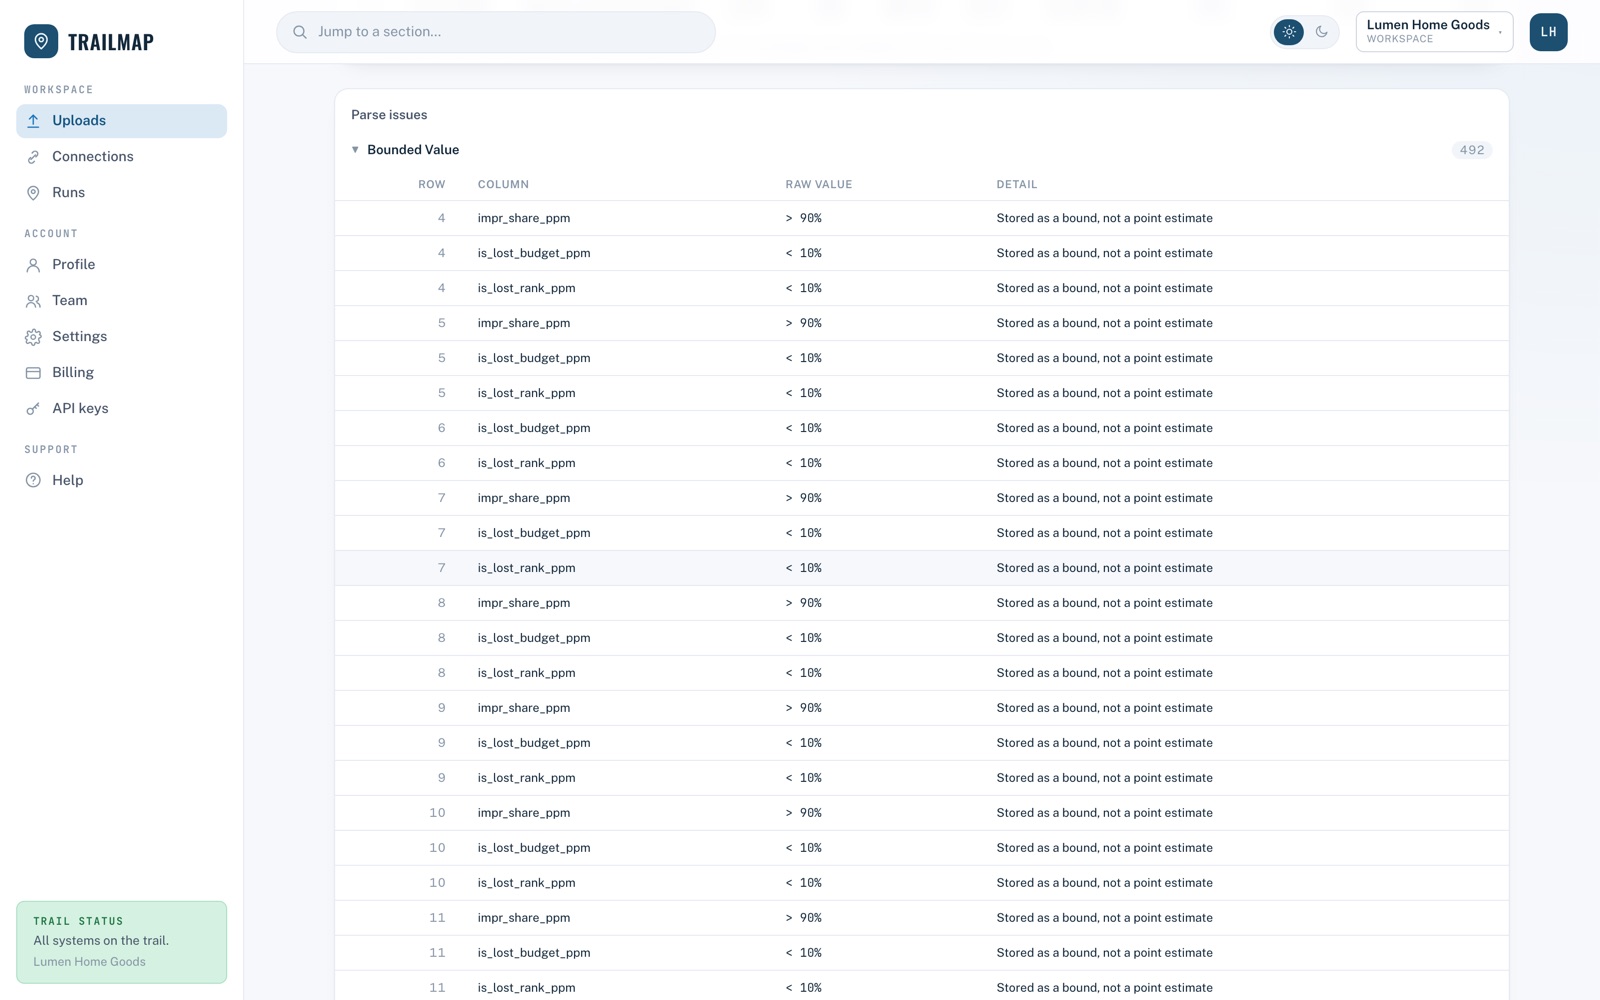Focus the Jump to a section search field
Screen dimensions: 1600x1000
pos(496,32)
